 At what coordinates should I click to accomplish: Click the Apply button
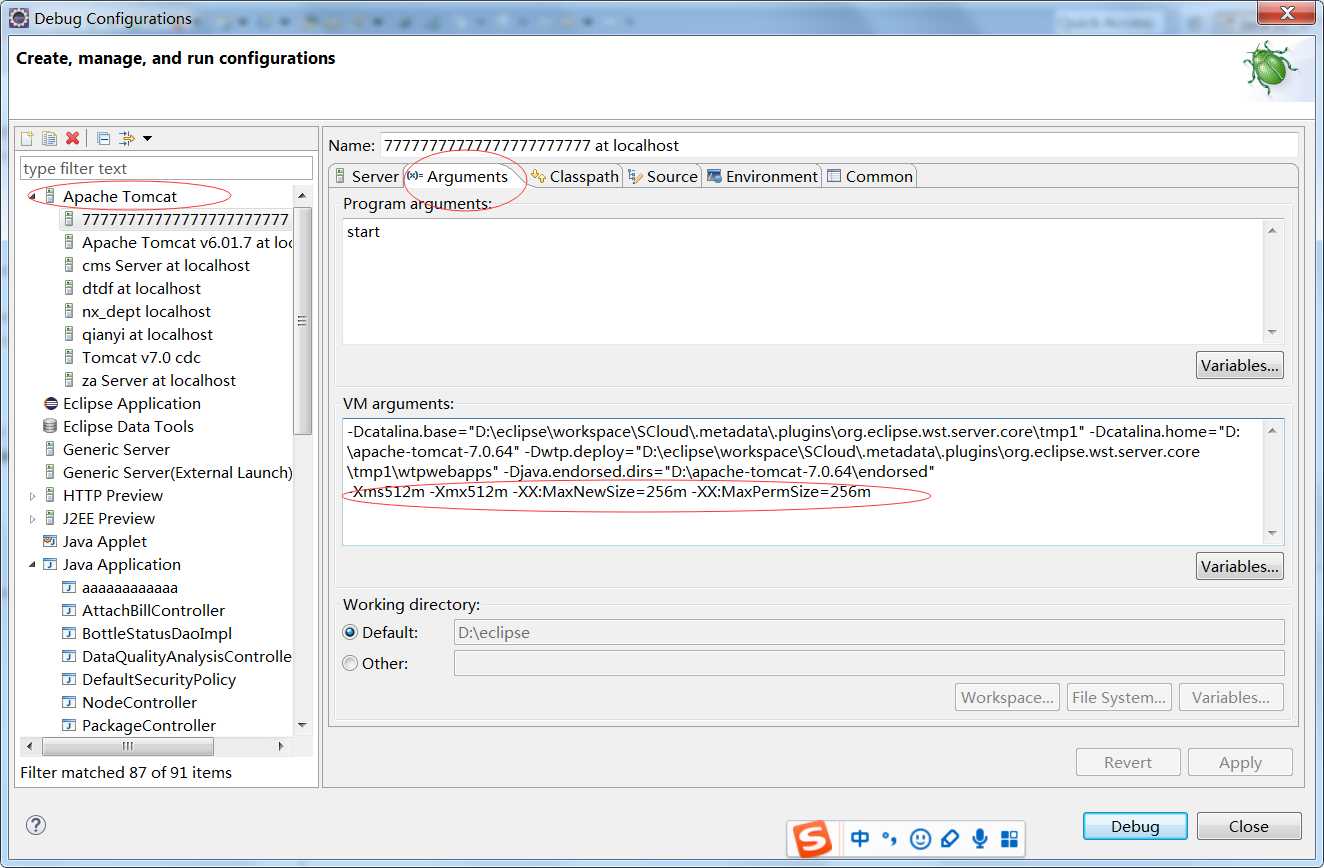click(x=1240, y=762)
